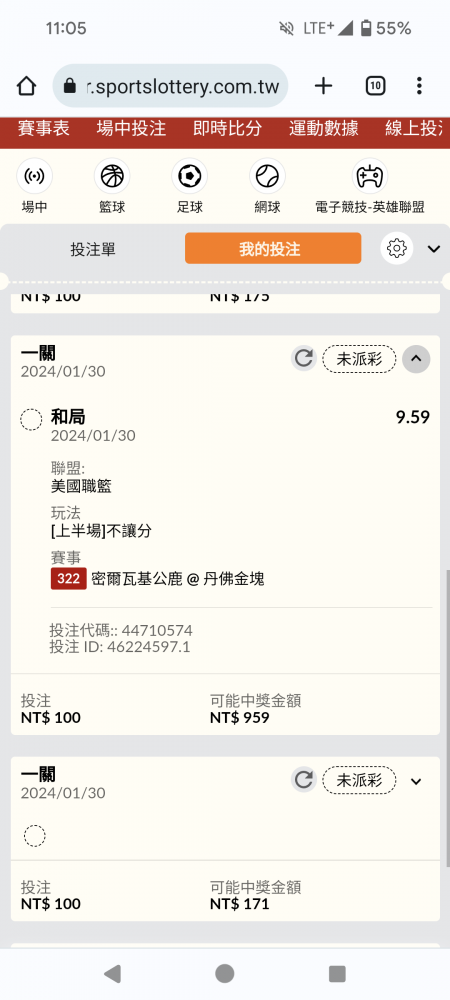
Task: Click the 未派彩 status on 和局 bet
Action: point(359,358)
